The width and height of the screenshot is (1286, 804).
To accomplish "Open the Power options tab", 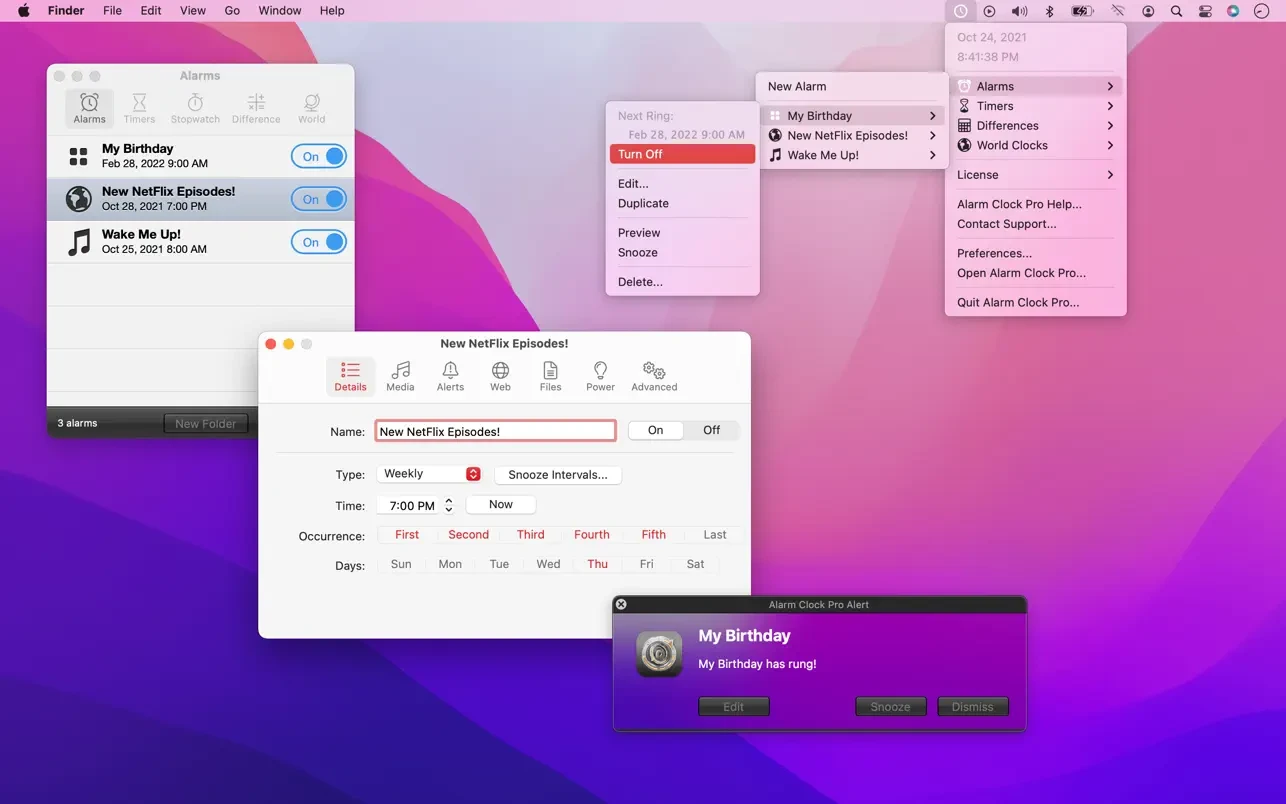I will point(600,375).
